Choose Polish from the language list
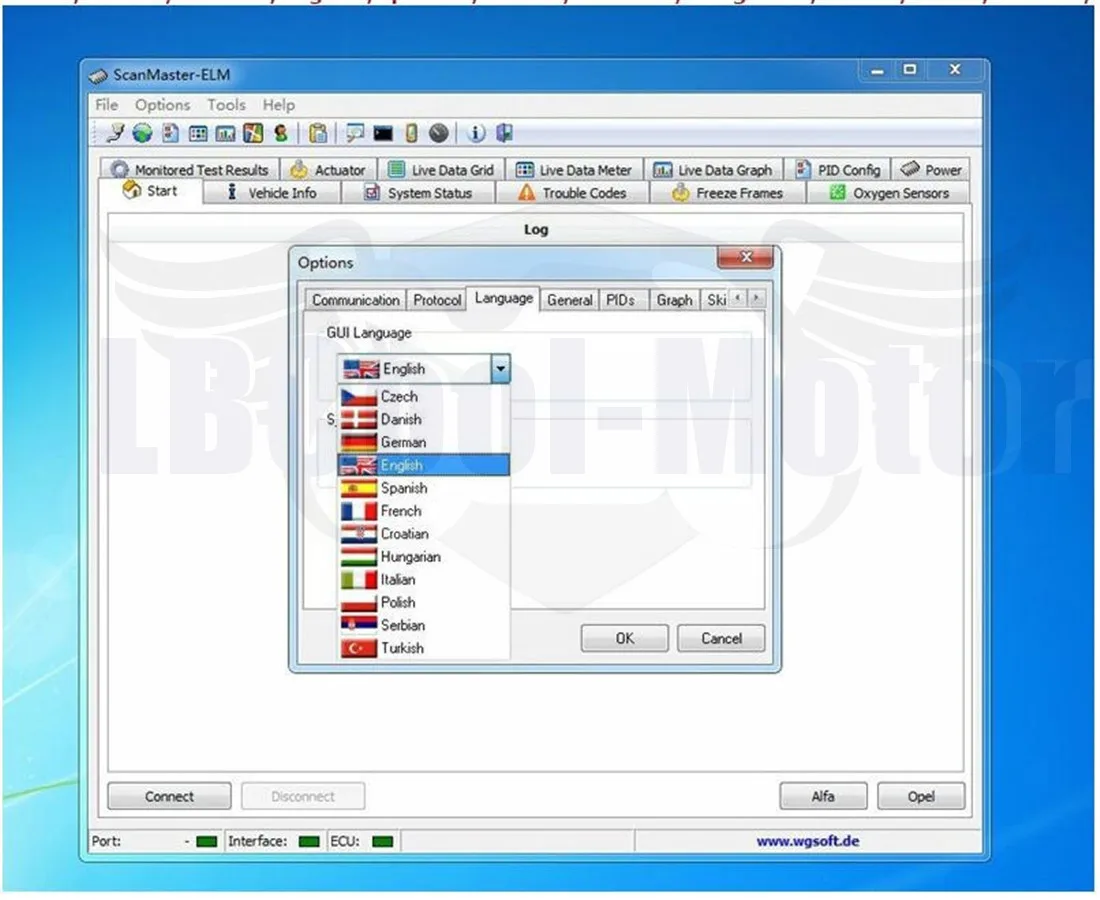 click(x=424, y=603)
